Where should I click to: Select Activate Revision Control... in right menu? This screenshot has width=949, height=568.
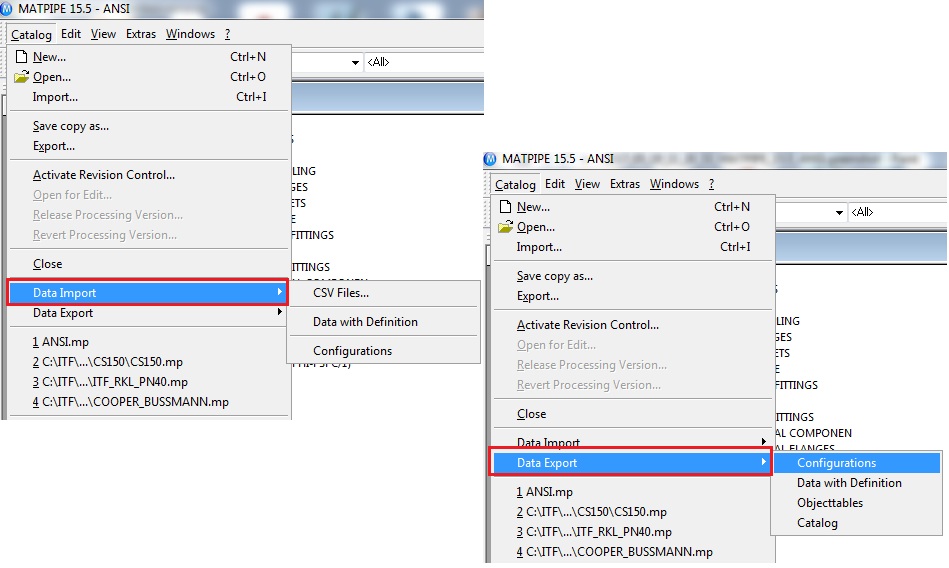coord(633,325)
